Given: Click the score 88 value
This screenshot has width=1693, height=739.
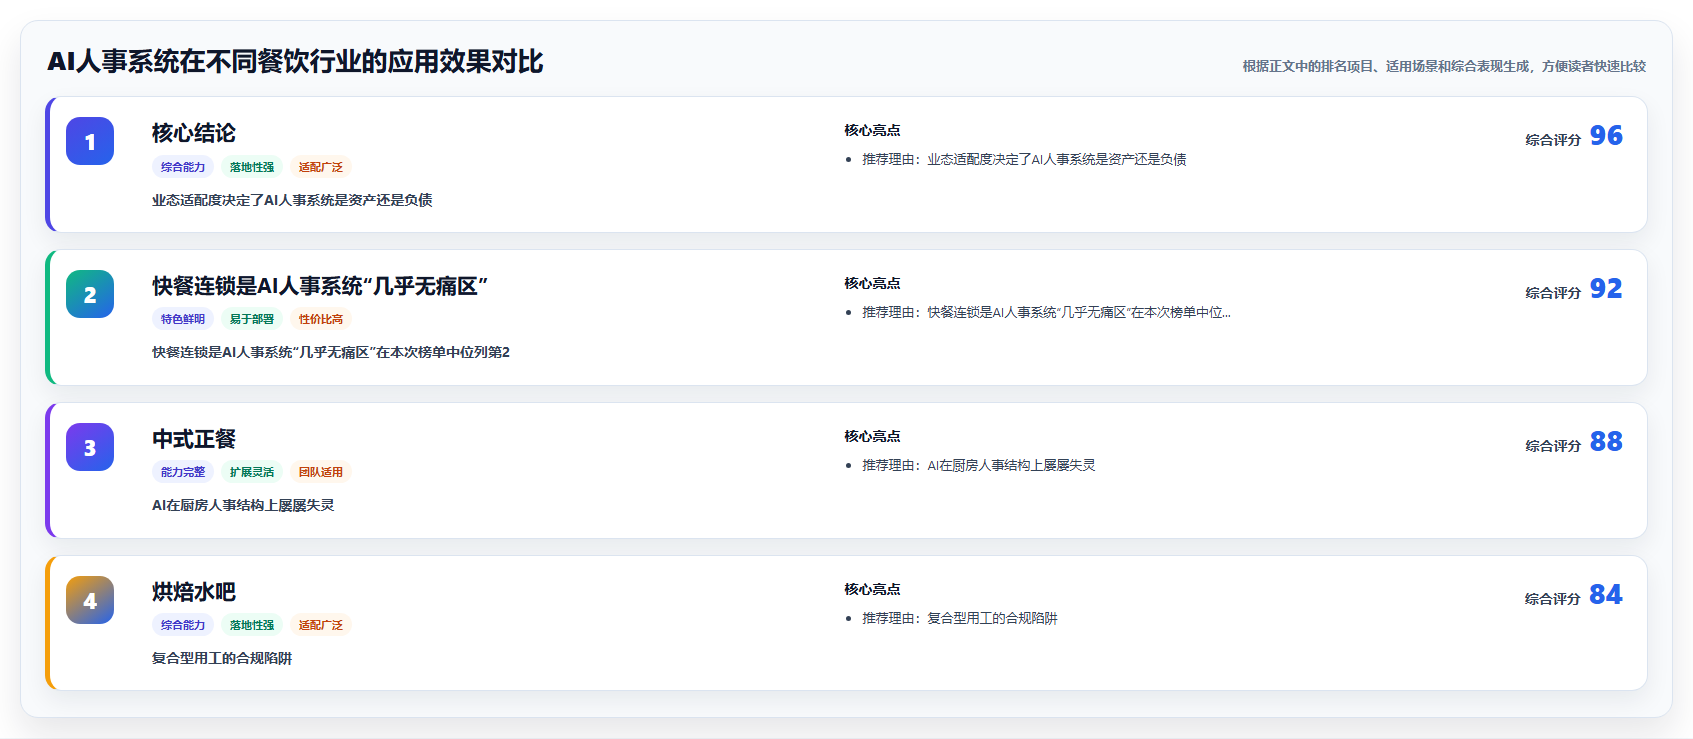Looking at the screenshot, I should (x=1606, y=442).
